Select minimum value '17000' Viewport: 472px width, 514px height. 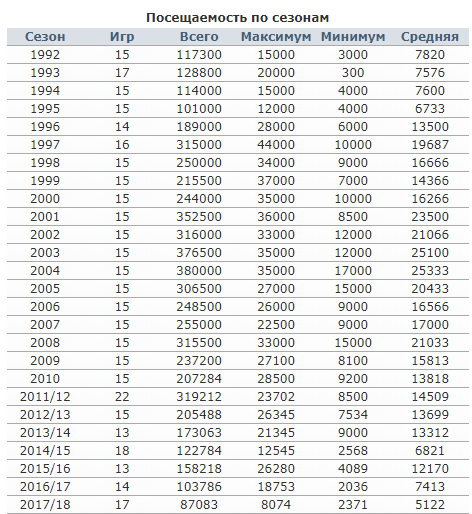pos(353,271)
